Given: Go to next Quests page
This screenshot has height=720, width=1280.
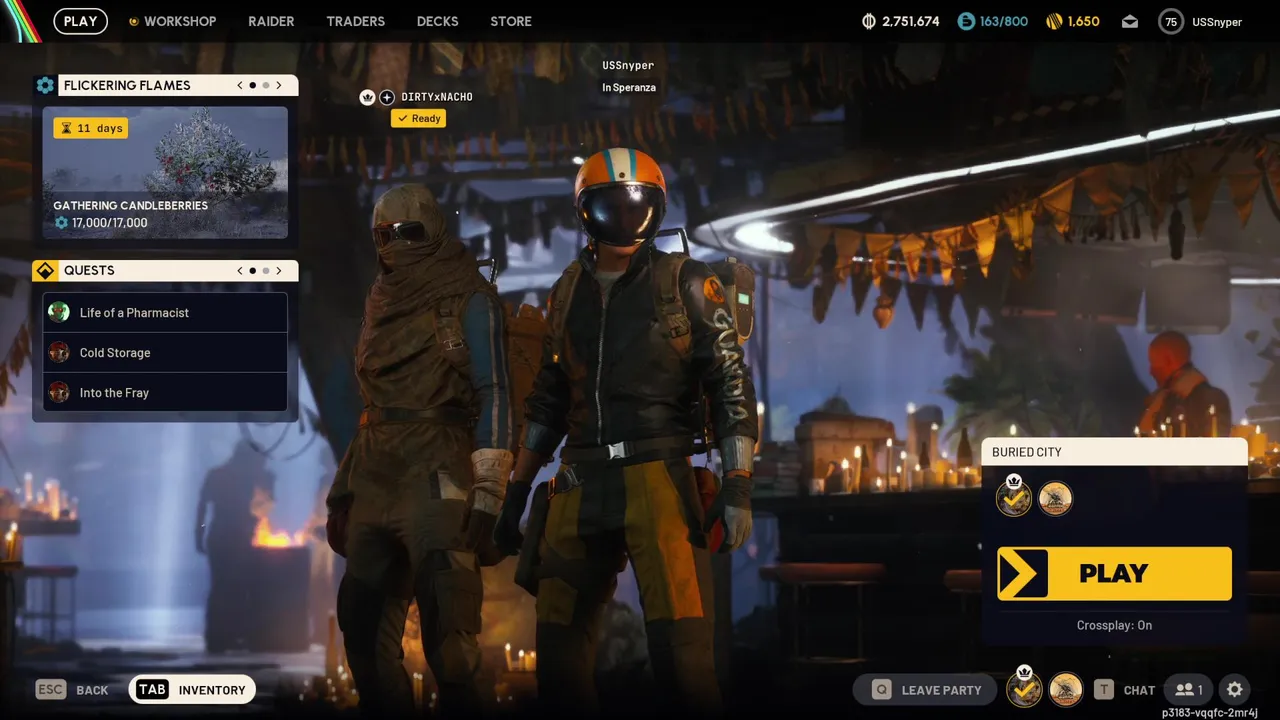Looking at the screenshot, I should click(x=279, y=270).
